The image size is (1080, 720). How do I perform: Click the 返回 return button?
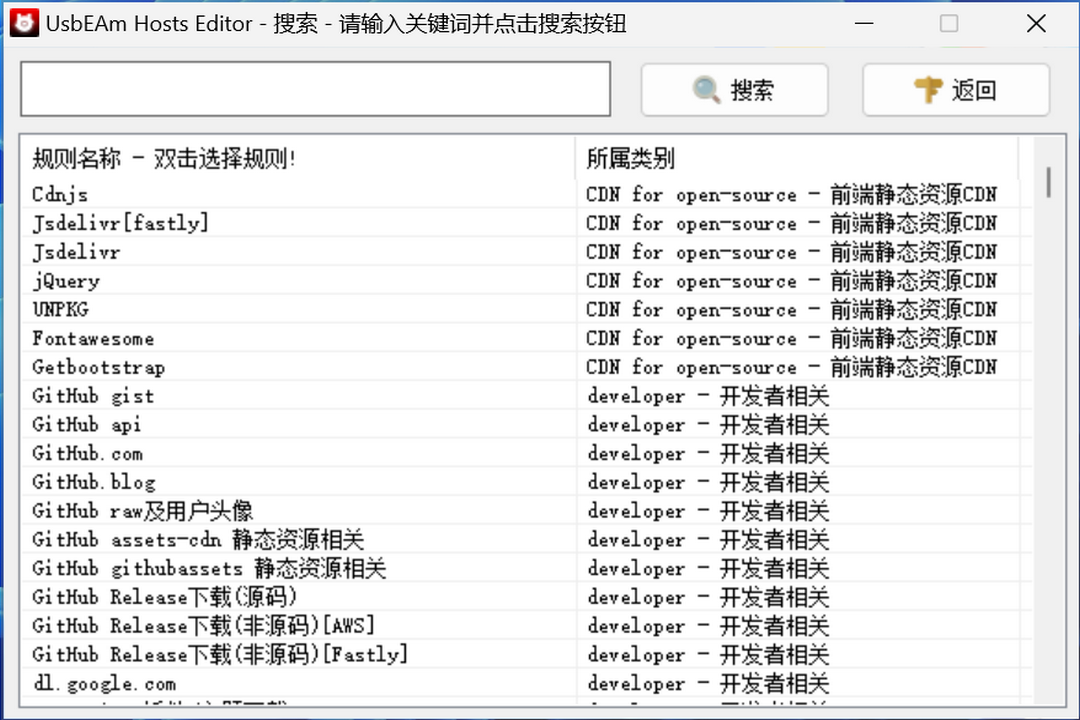pyautogui.click(x=956, y=90)
